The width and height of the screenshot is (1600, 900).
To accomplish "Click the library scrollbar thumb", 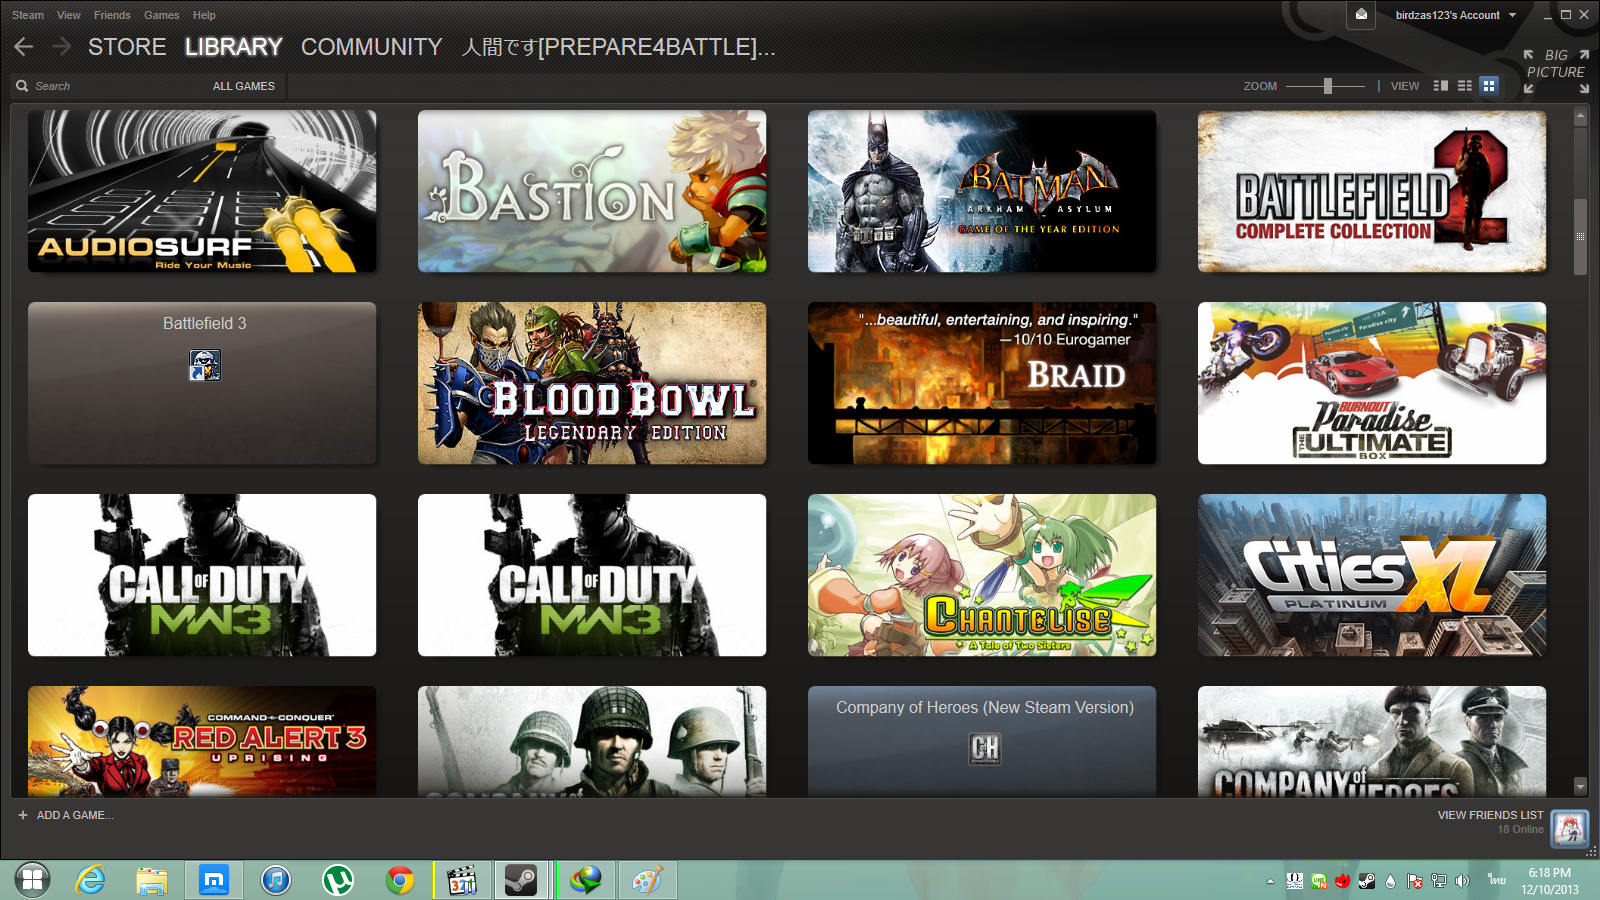I will point(1580,237).
